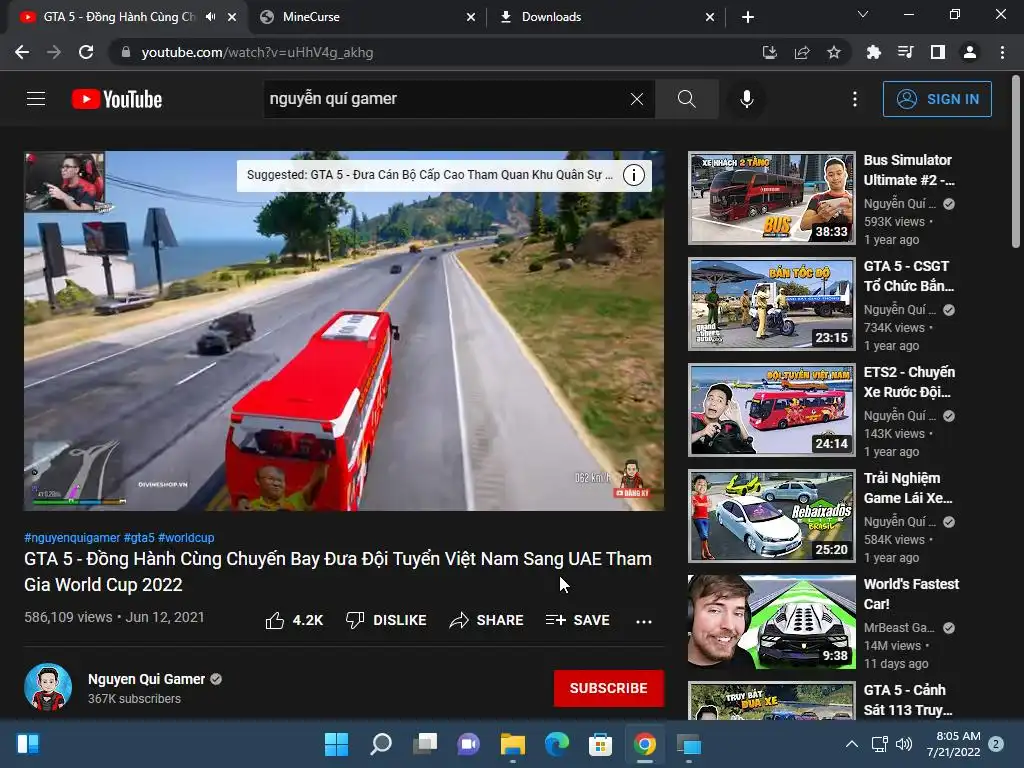Close the MineCurse tab
Image resolution: width=1024 pixels, height=768 pixels.
471,17
